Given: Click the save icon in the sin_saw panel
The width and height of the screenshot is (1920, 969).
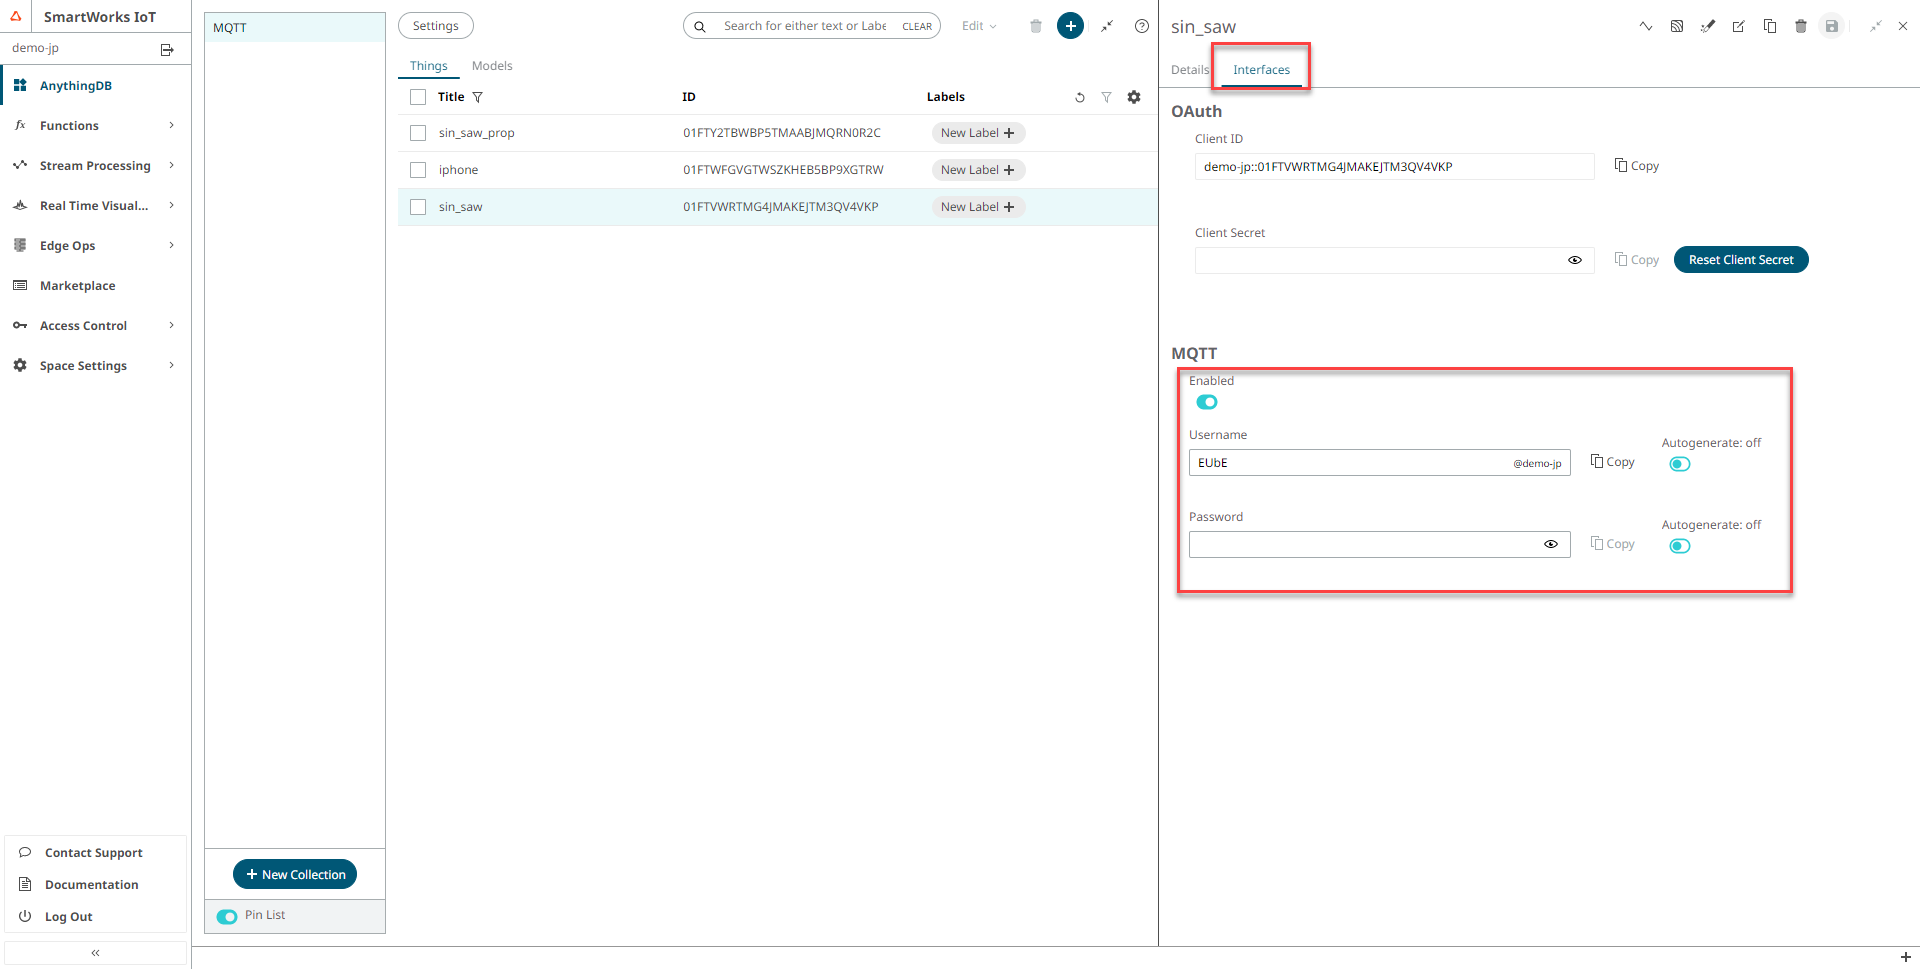Looking at the screenshot, I should (1832, 26).
